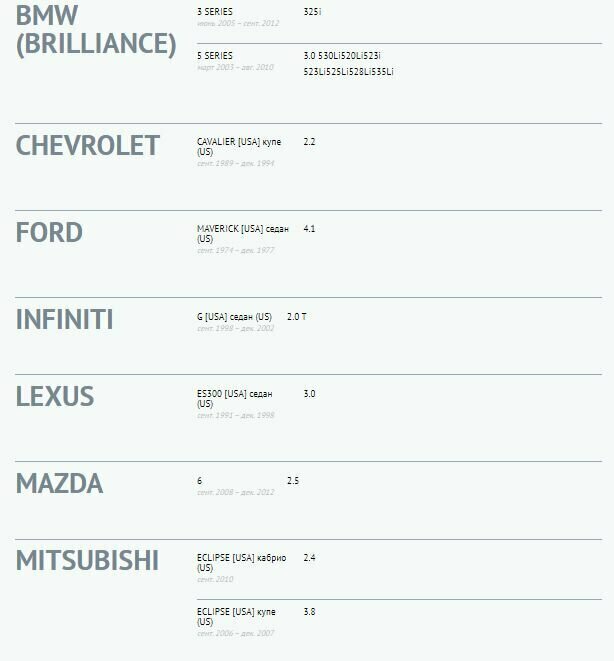614x661 pixels.
Task: Click the 3.8 engine for Eclipse купе
Action: point(309,611)
